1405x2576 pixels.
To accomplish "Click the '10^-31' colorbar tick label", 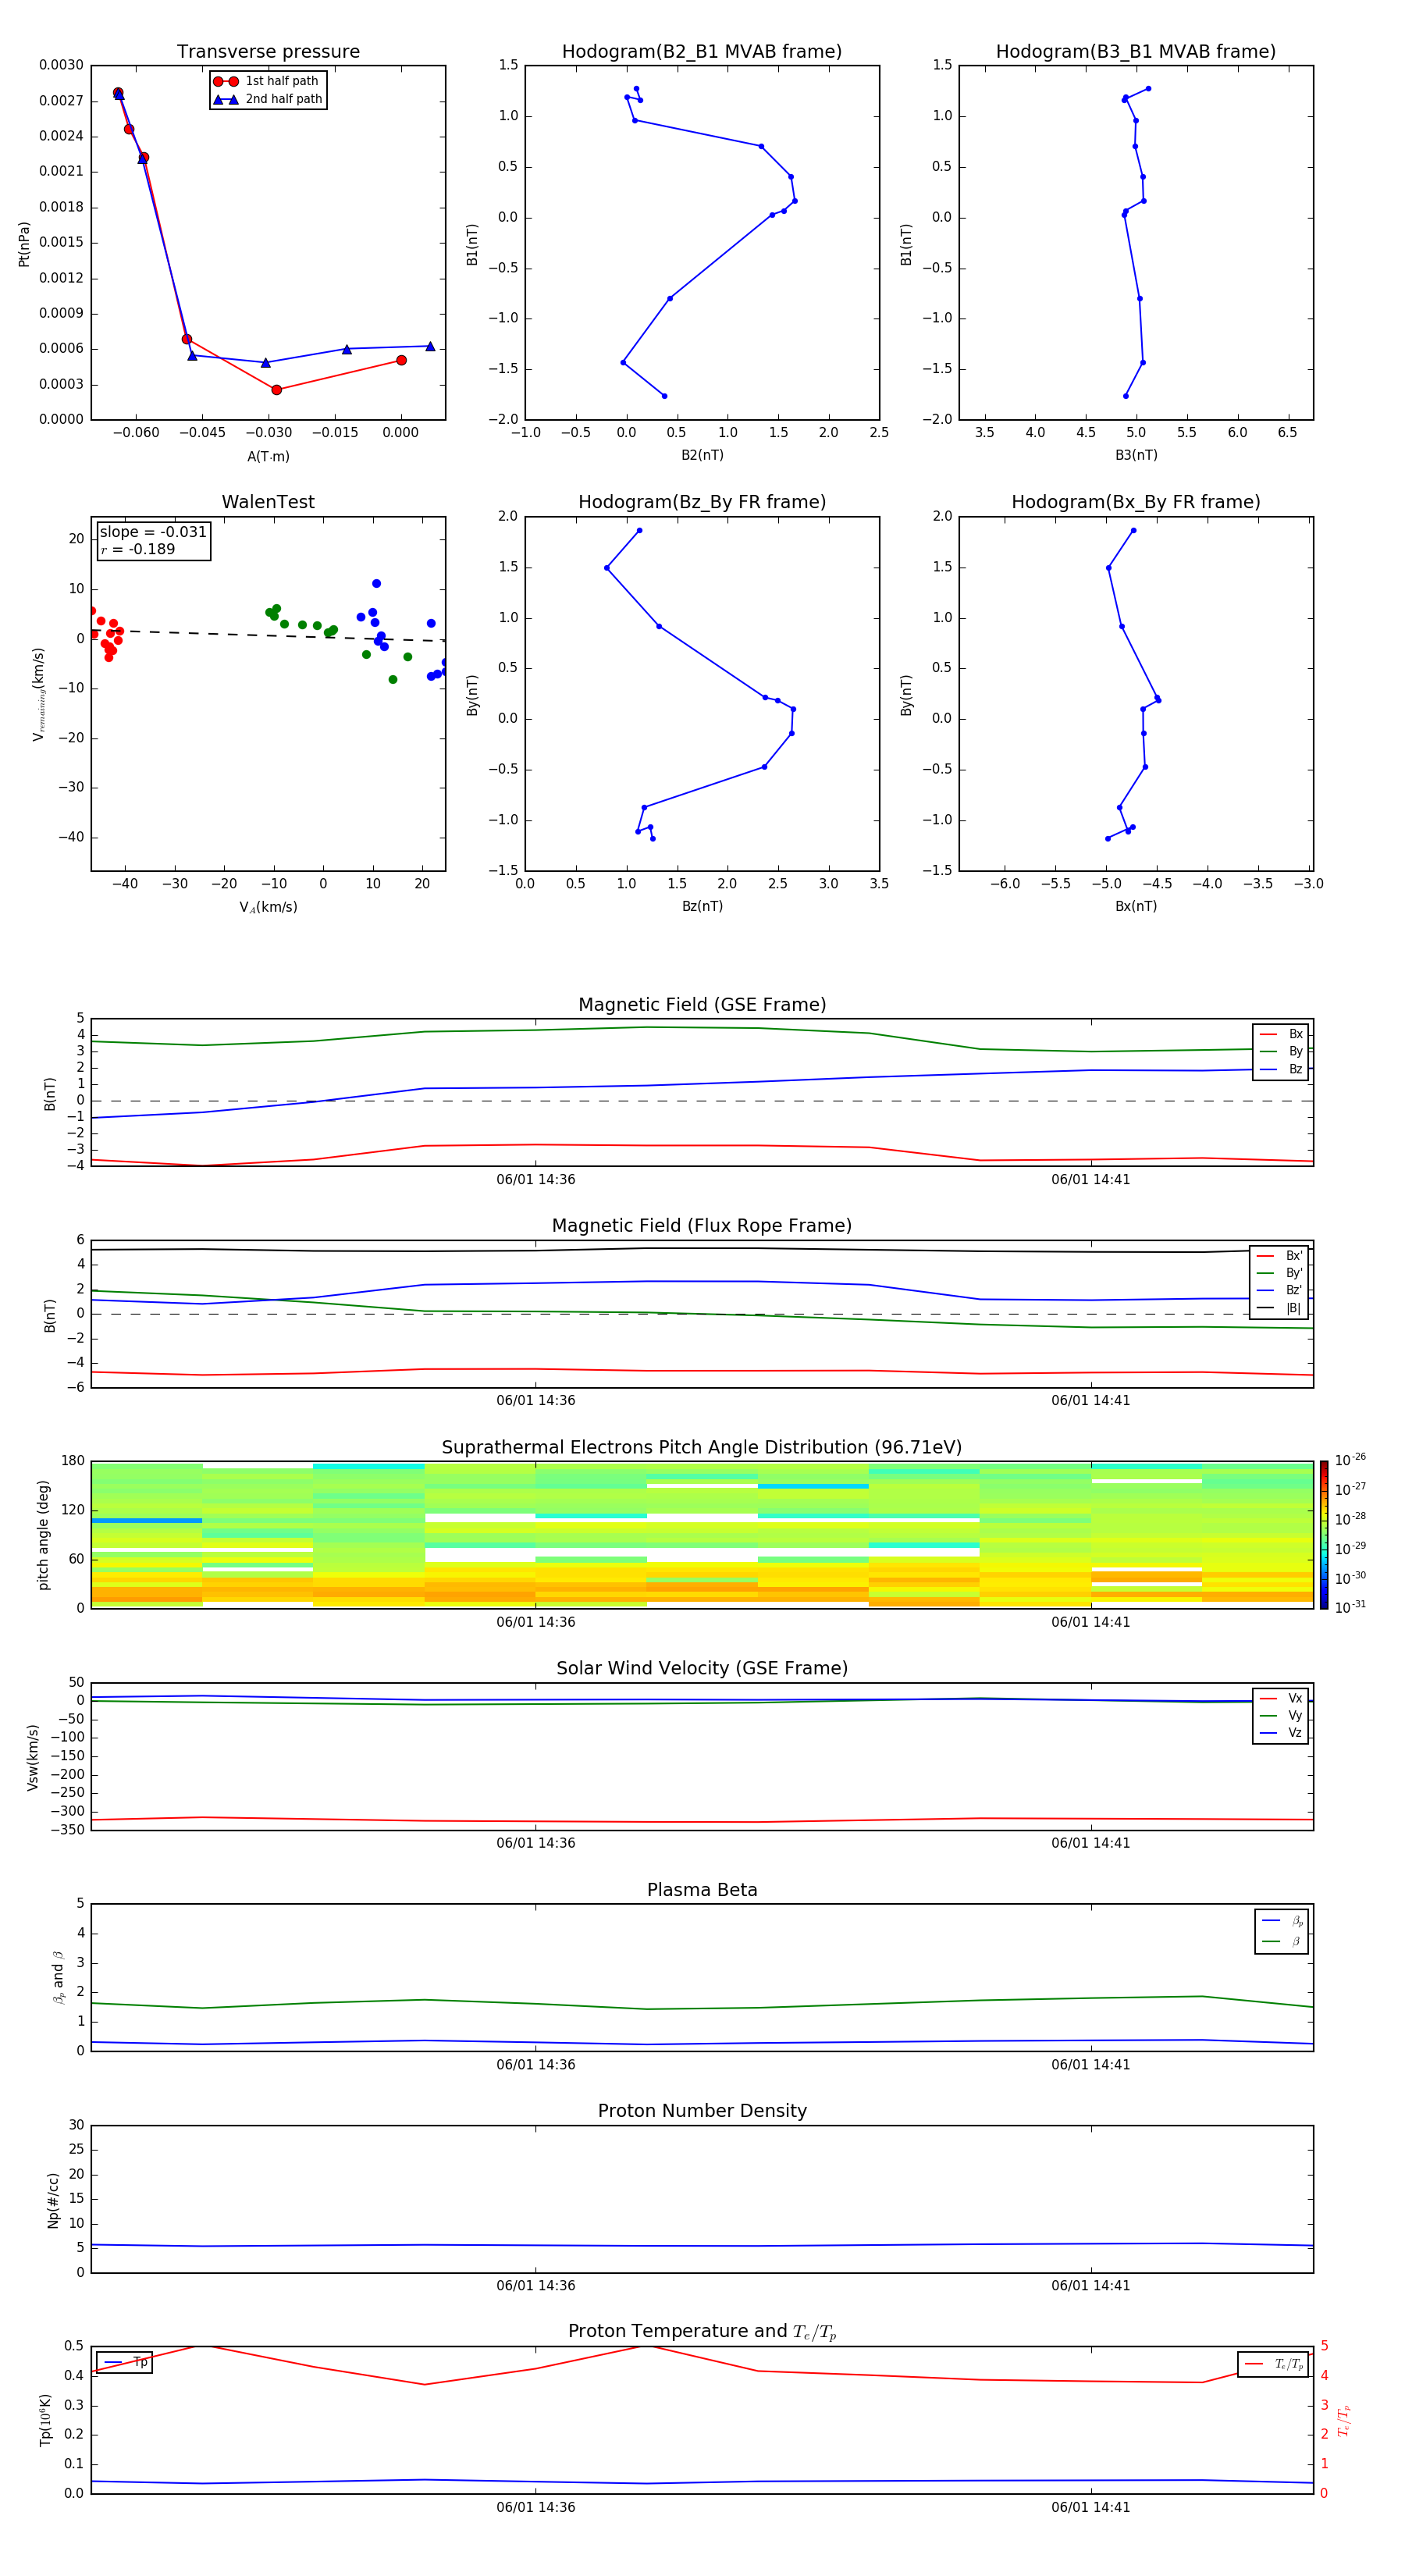I will (x=1350, y=1607).
